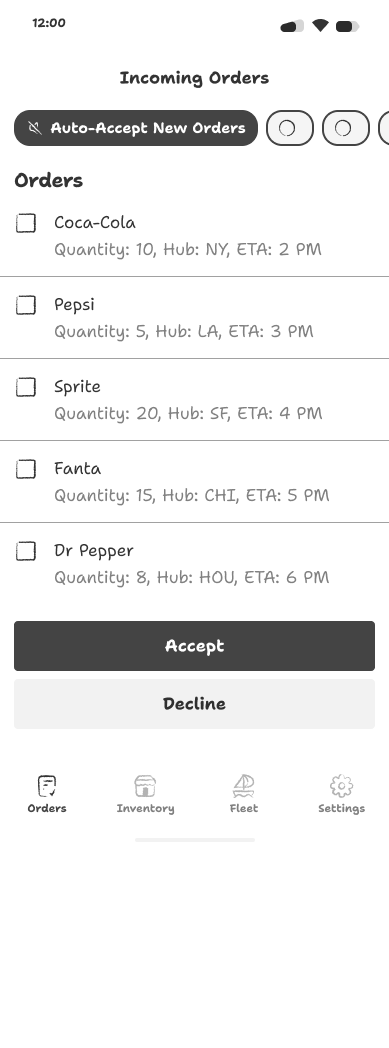Select the Sprite order checkbox
The width and height of the screenshot is (389, 1048).
(26, 387)
